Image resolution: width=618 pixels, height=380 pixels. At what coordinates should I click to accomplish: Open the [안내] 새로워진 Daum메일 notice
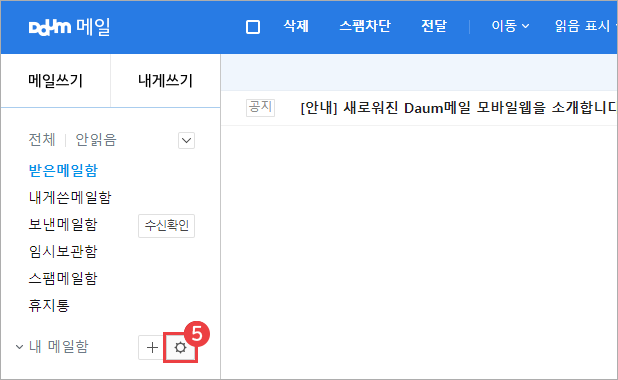458,108
